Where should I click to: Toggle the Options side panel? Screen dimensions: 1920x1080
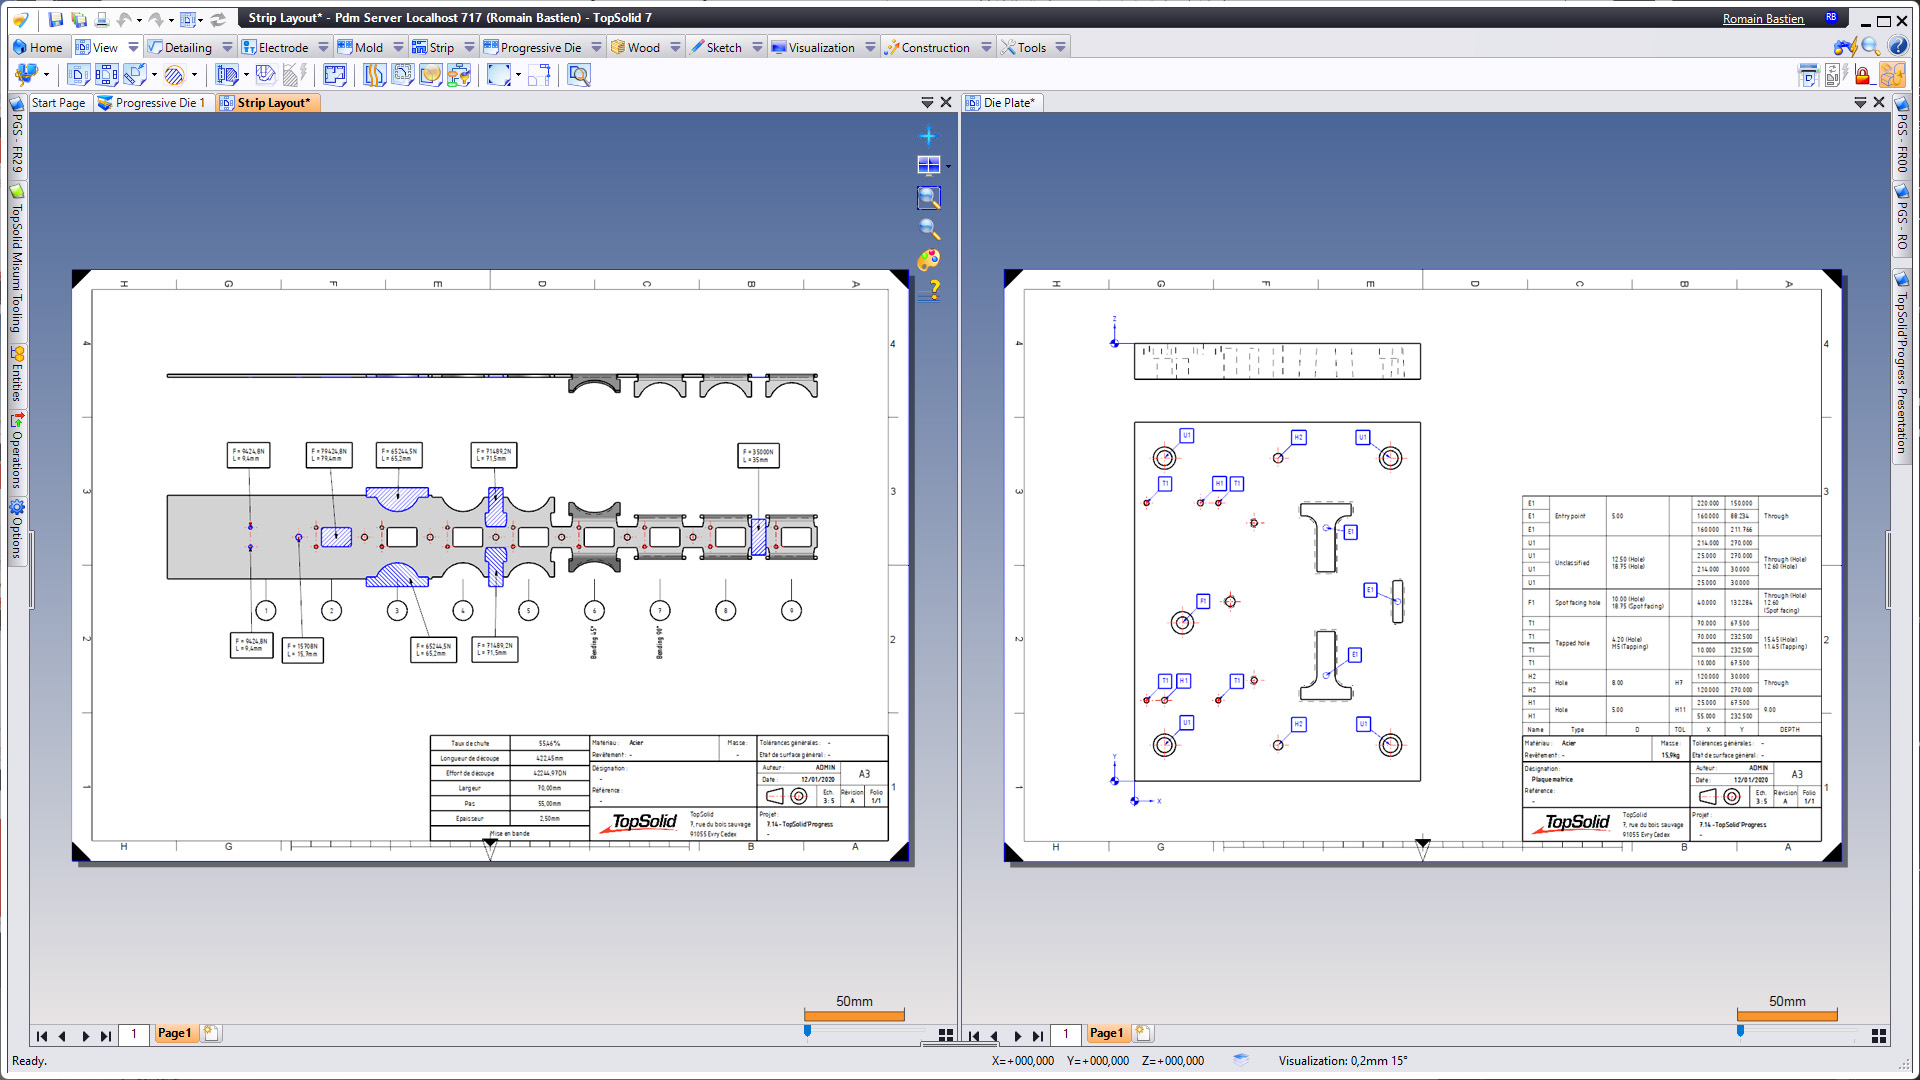(x=17, y=530)
